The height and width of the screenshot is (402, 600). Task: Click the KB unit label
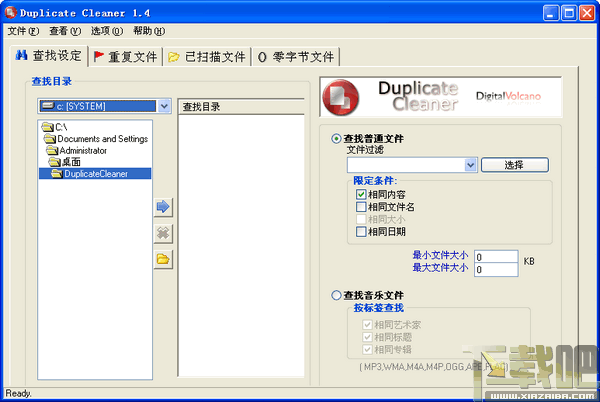coord(529,261)
